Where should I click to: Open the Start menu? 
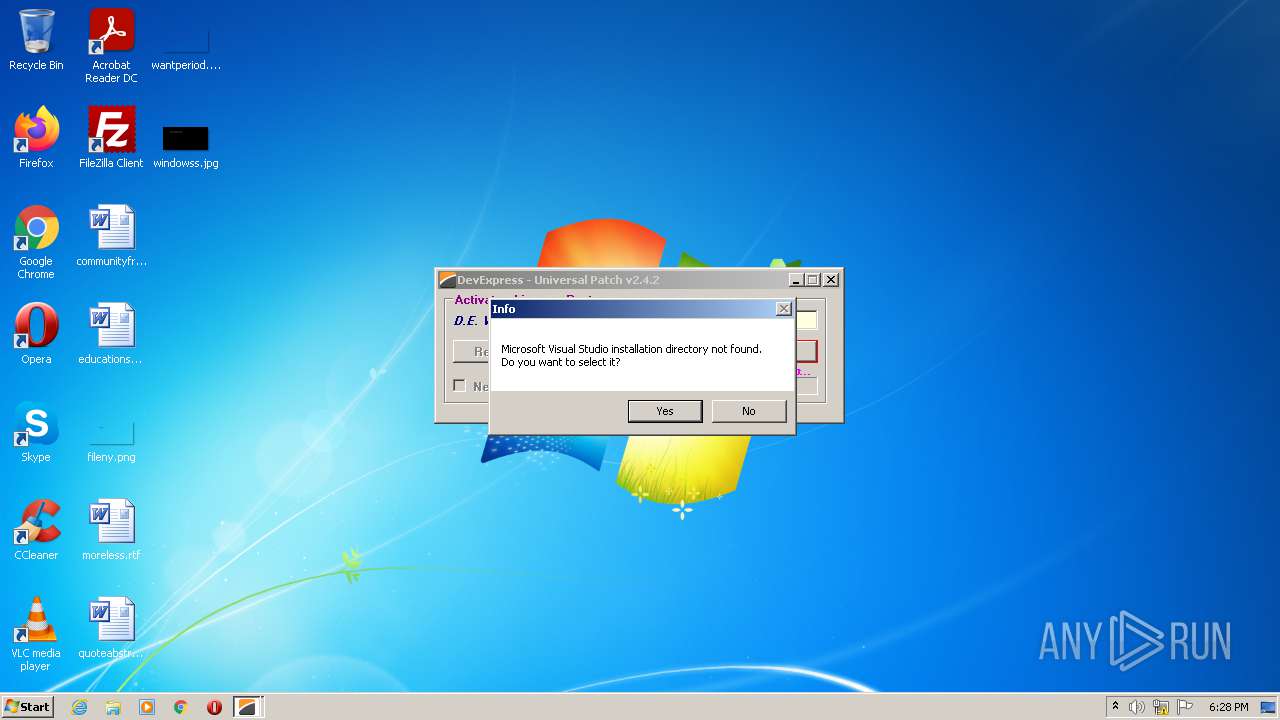click(27, 707)
